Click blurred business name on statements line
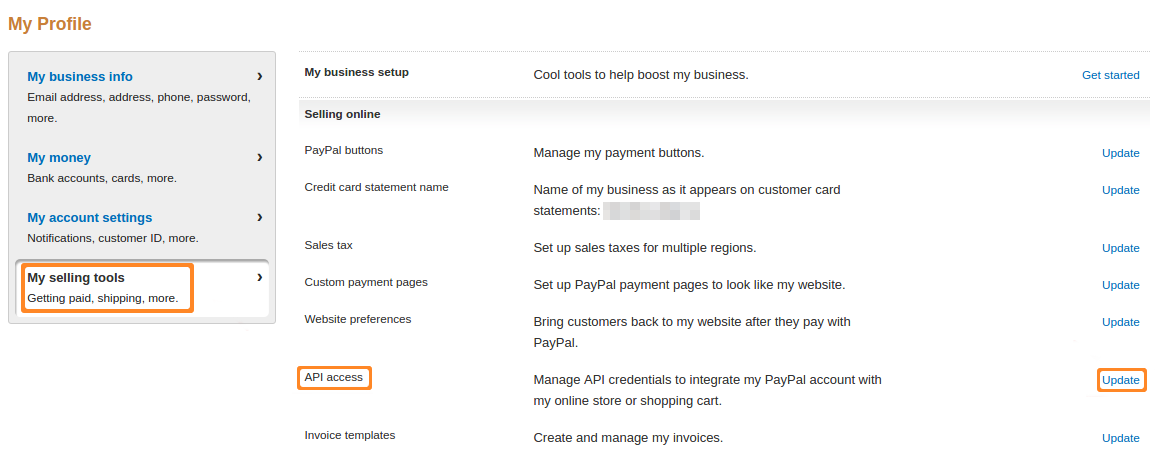1157x458 pixels. click(x=652, y=212)
